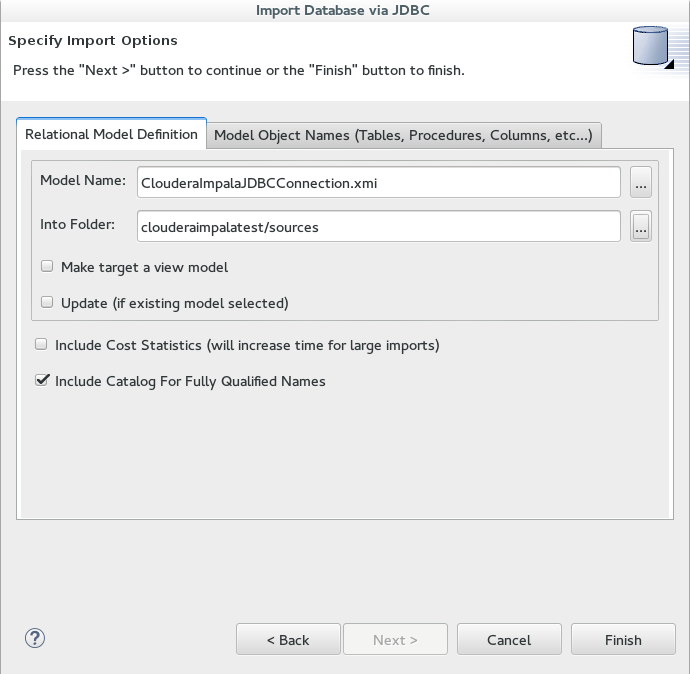The height and width of the screenshot is (674, 690).
Task: Browse for Into Folder with ellipsis button
Action: [x=641, y=226]
